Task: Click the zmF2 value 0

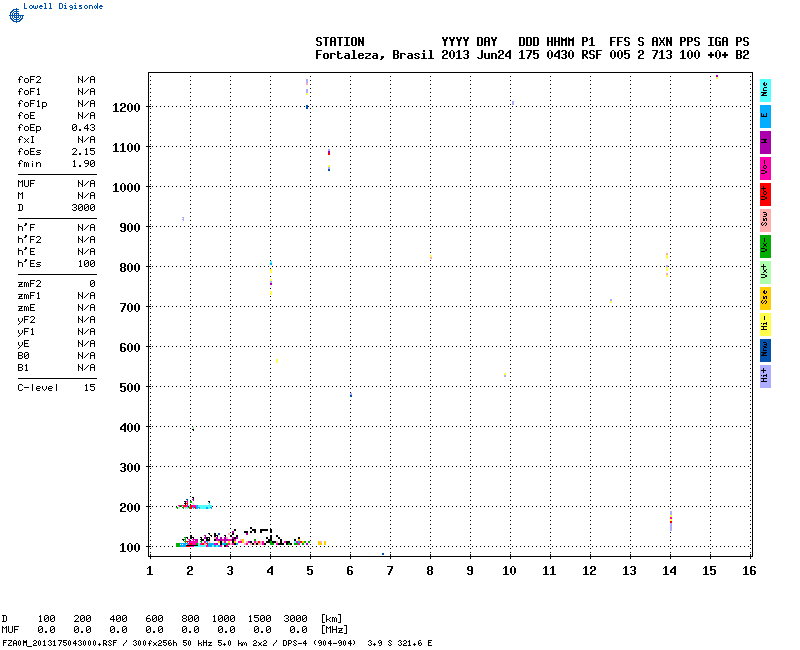Action: click(x=92, y=284)
